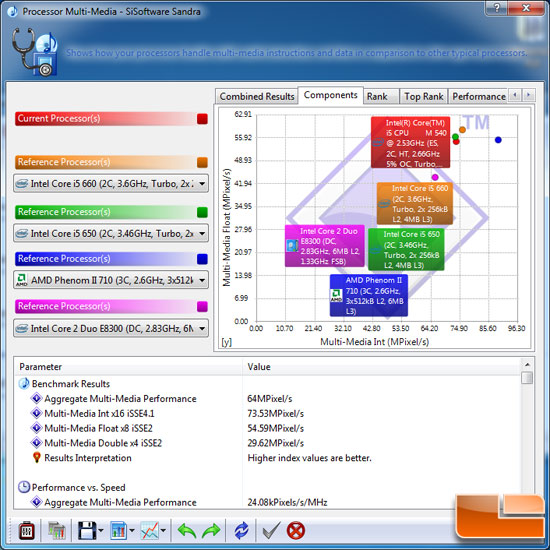Viewport: 550px width, 550px height.
Task: Toggle the red Current Processor color box
Action: [x=202, y=119]
